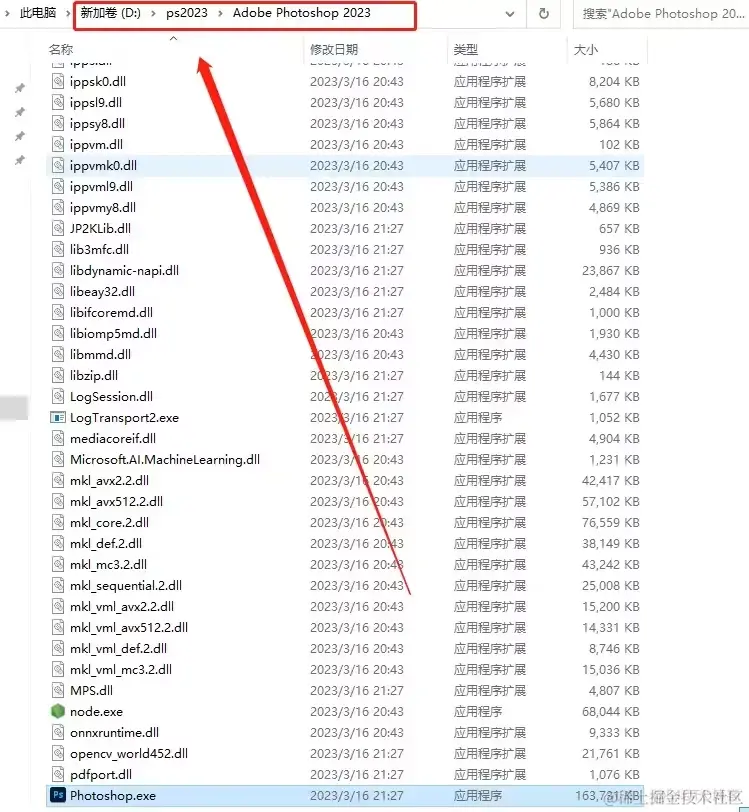Select node.exe file name
This screenshot has width=749, height=812.
pyautogui.click(x=96, y=712)
